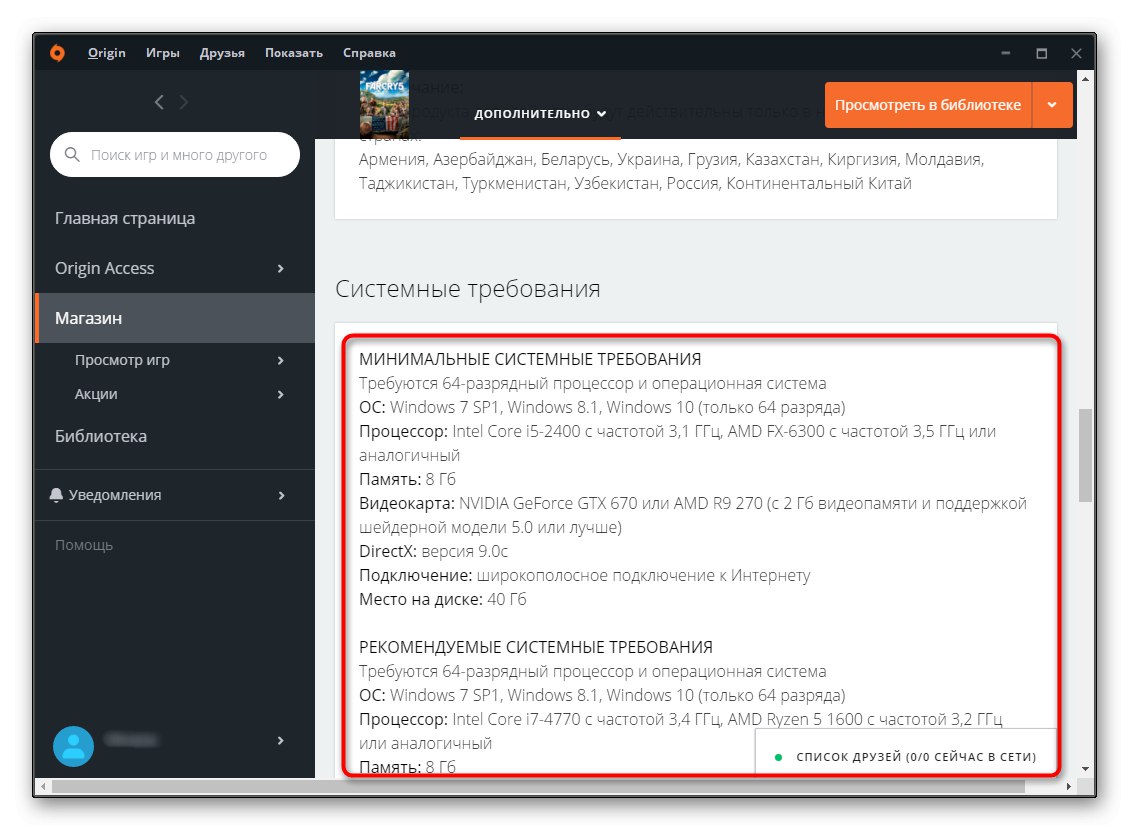This screenshot has height=830, width=1129.
Task: Open the дополнительно dropdown
Action: [540, 113]
